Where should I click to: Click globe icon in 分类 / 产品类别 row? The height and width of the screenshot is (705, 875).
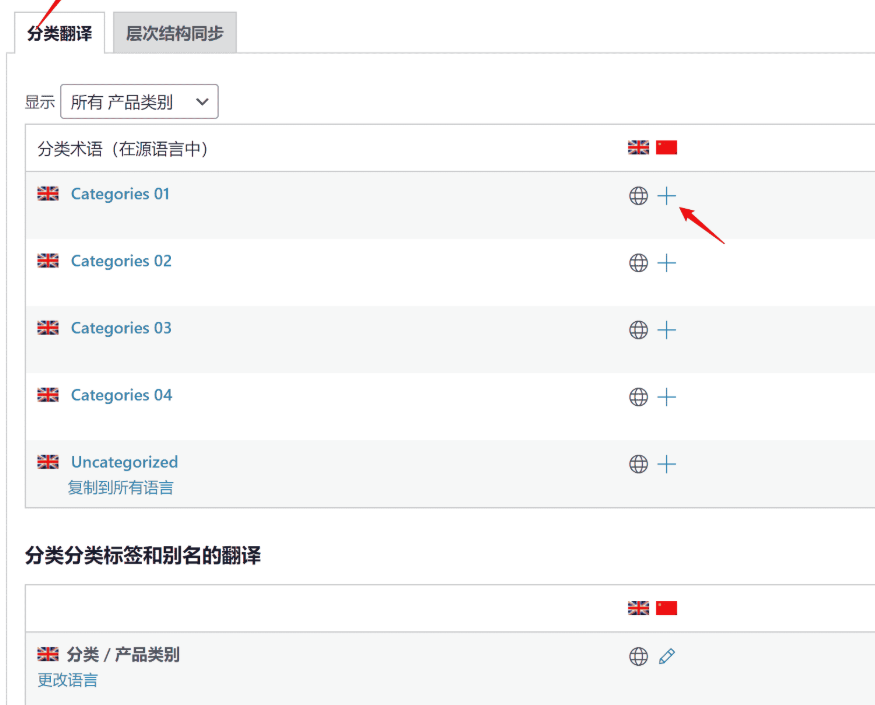(638, 656)
